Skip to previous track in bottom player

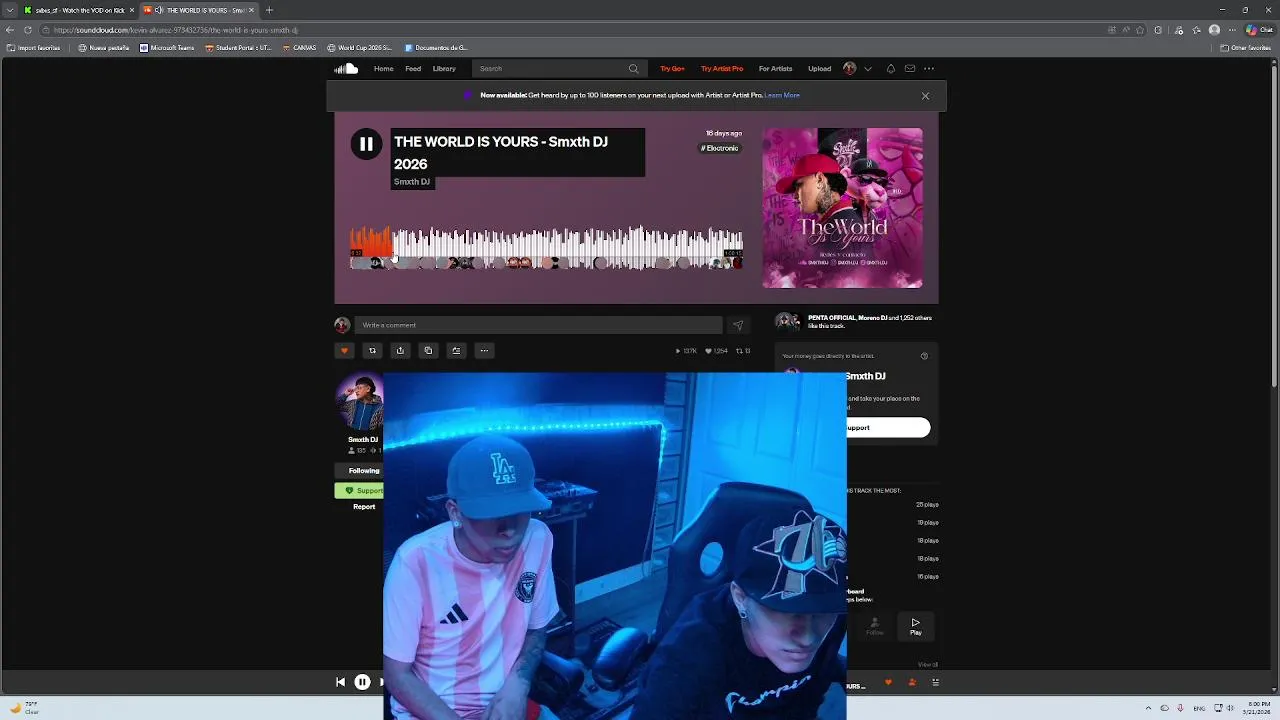340,683
